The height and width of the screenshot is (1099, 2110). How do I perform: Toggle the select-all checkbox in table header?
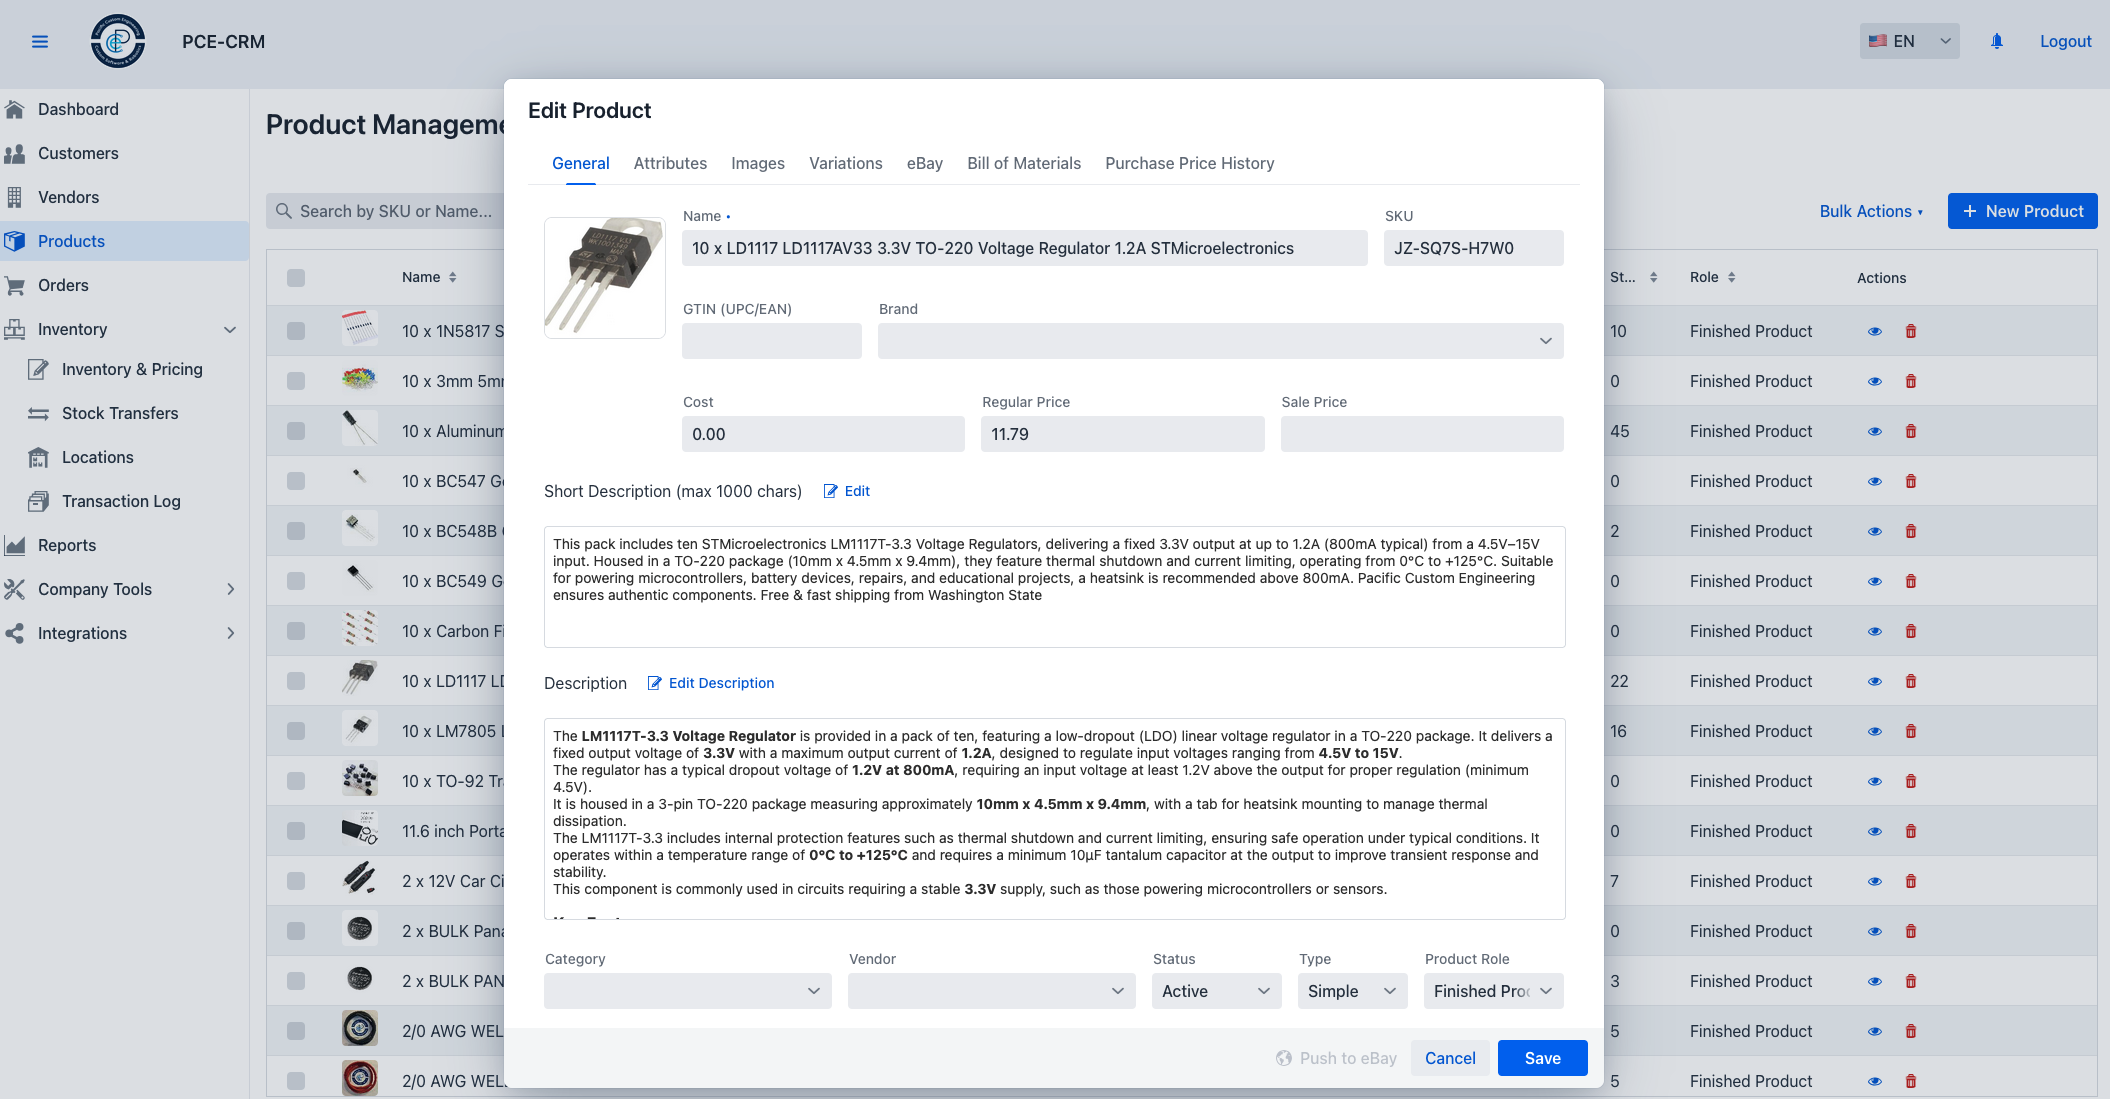(x=296, y=278)
